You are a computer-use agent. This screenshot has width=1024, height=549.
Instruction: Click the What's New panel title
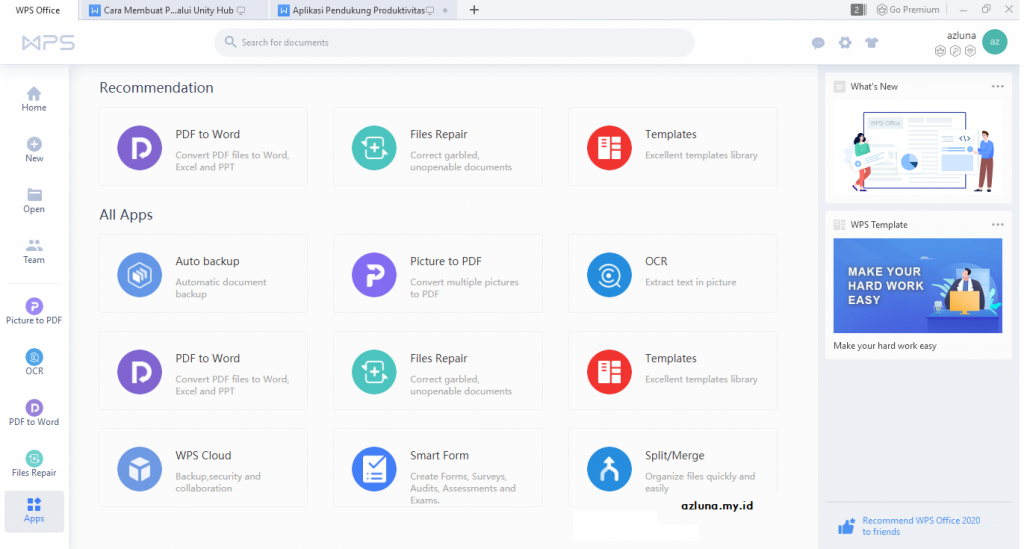tap(874, 86)
